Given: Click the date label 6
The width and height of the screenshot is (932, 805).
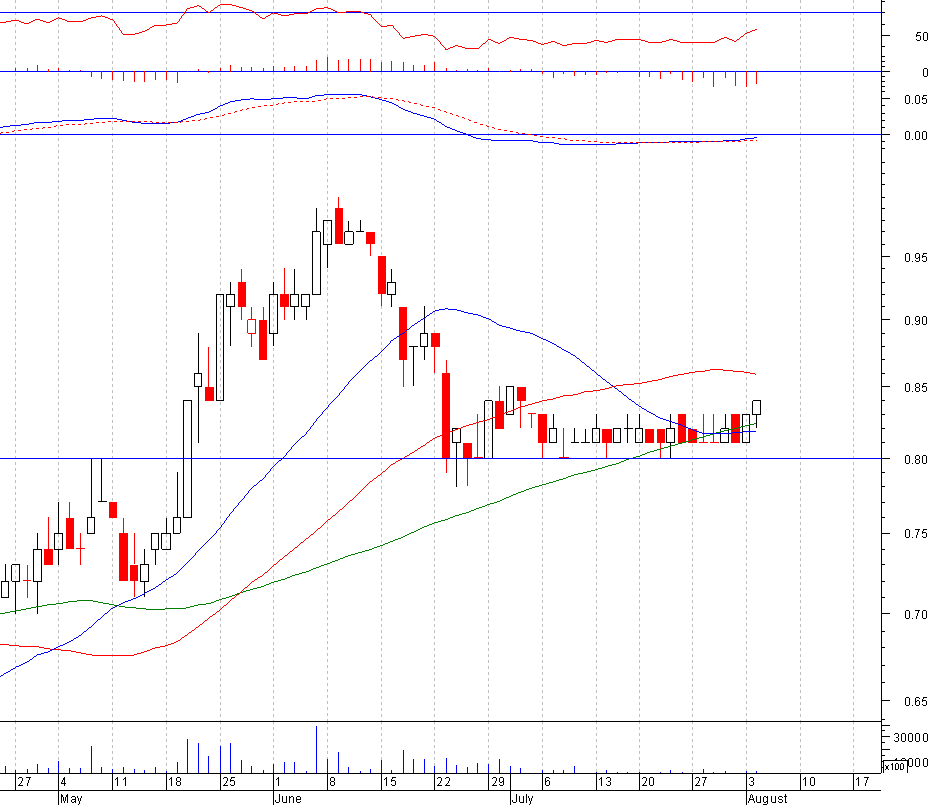Looking at the screenshot, I should pos(547,781).
